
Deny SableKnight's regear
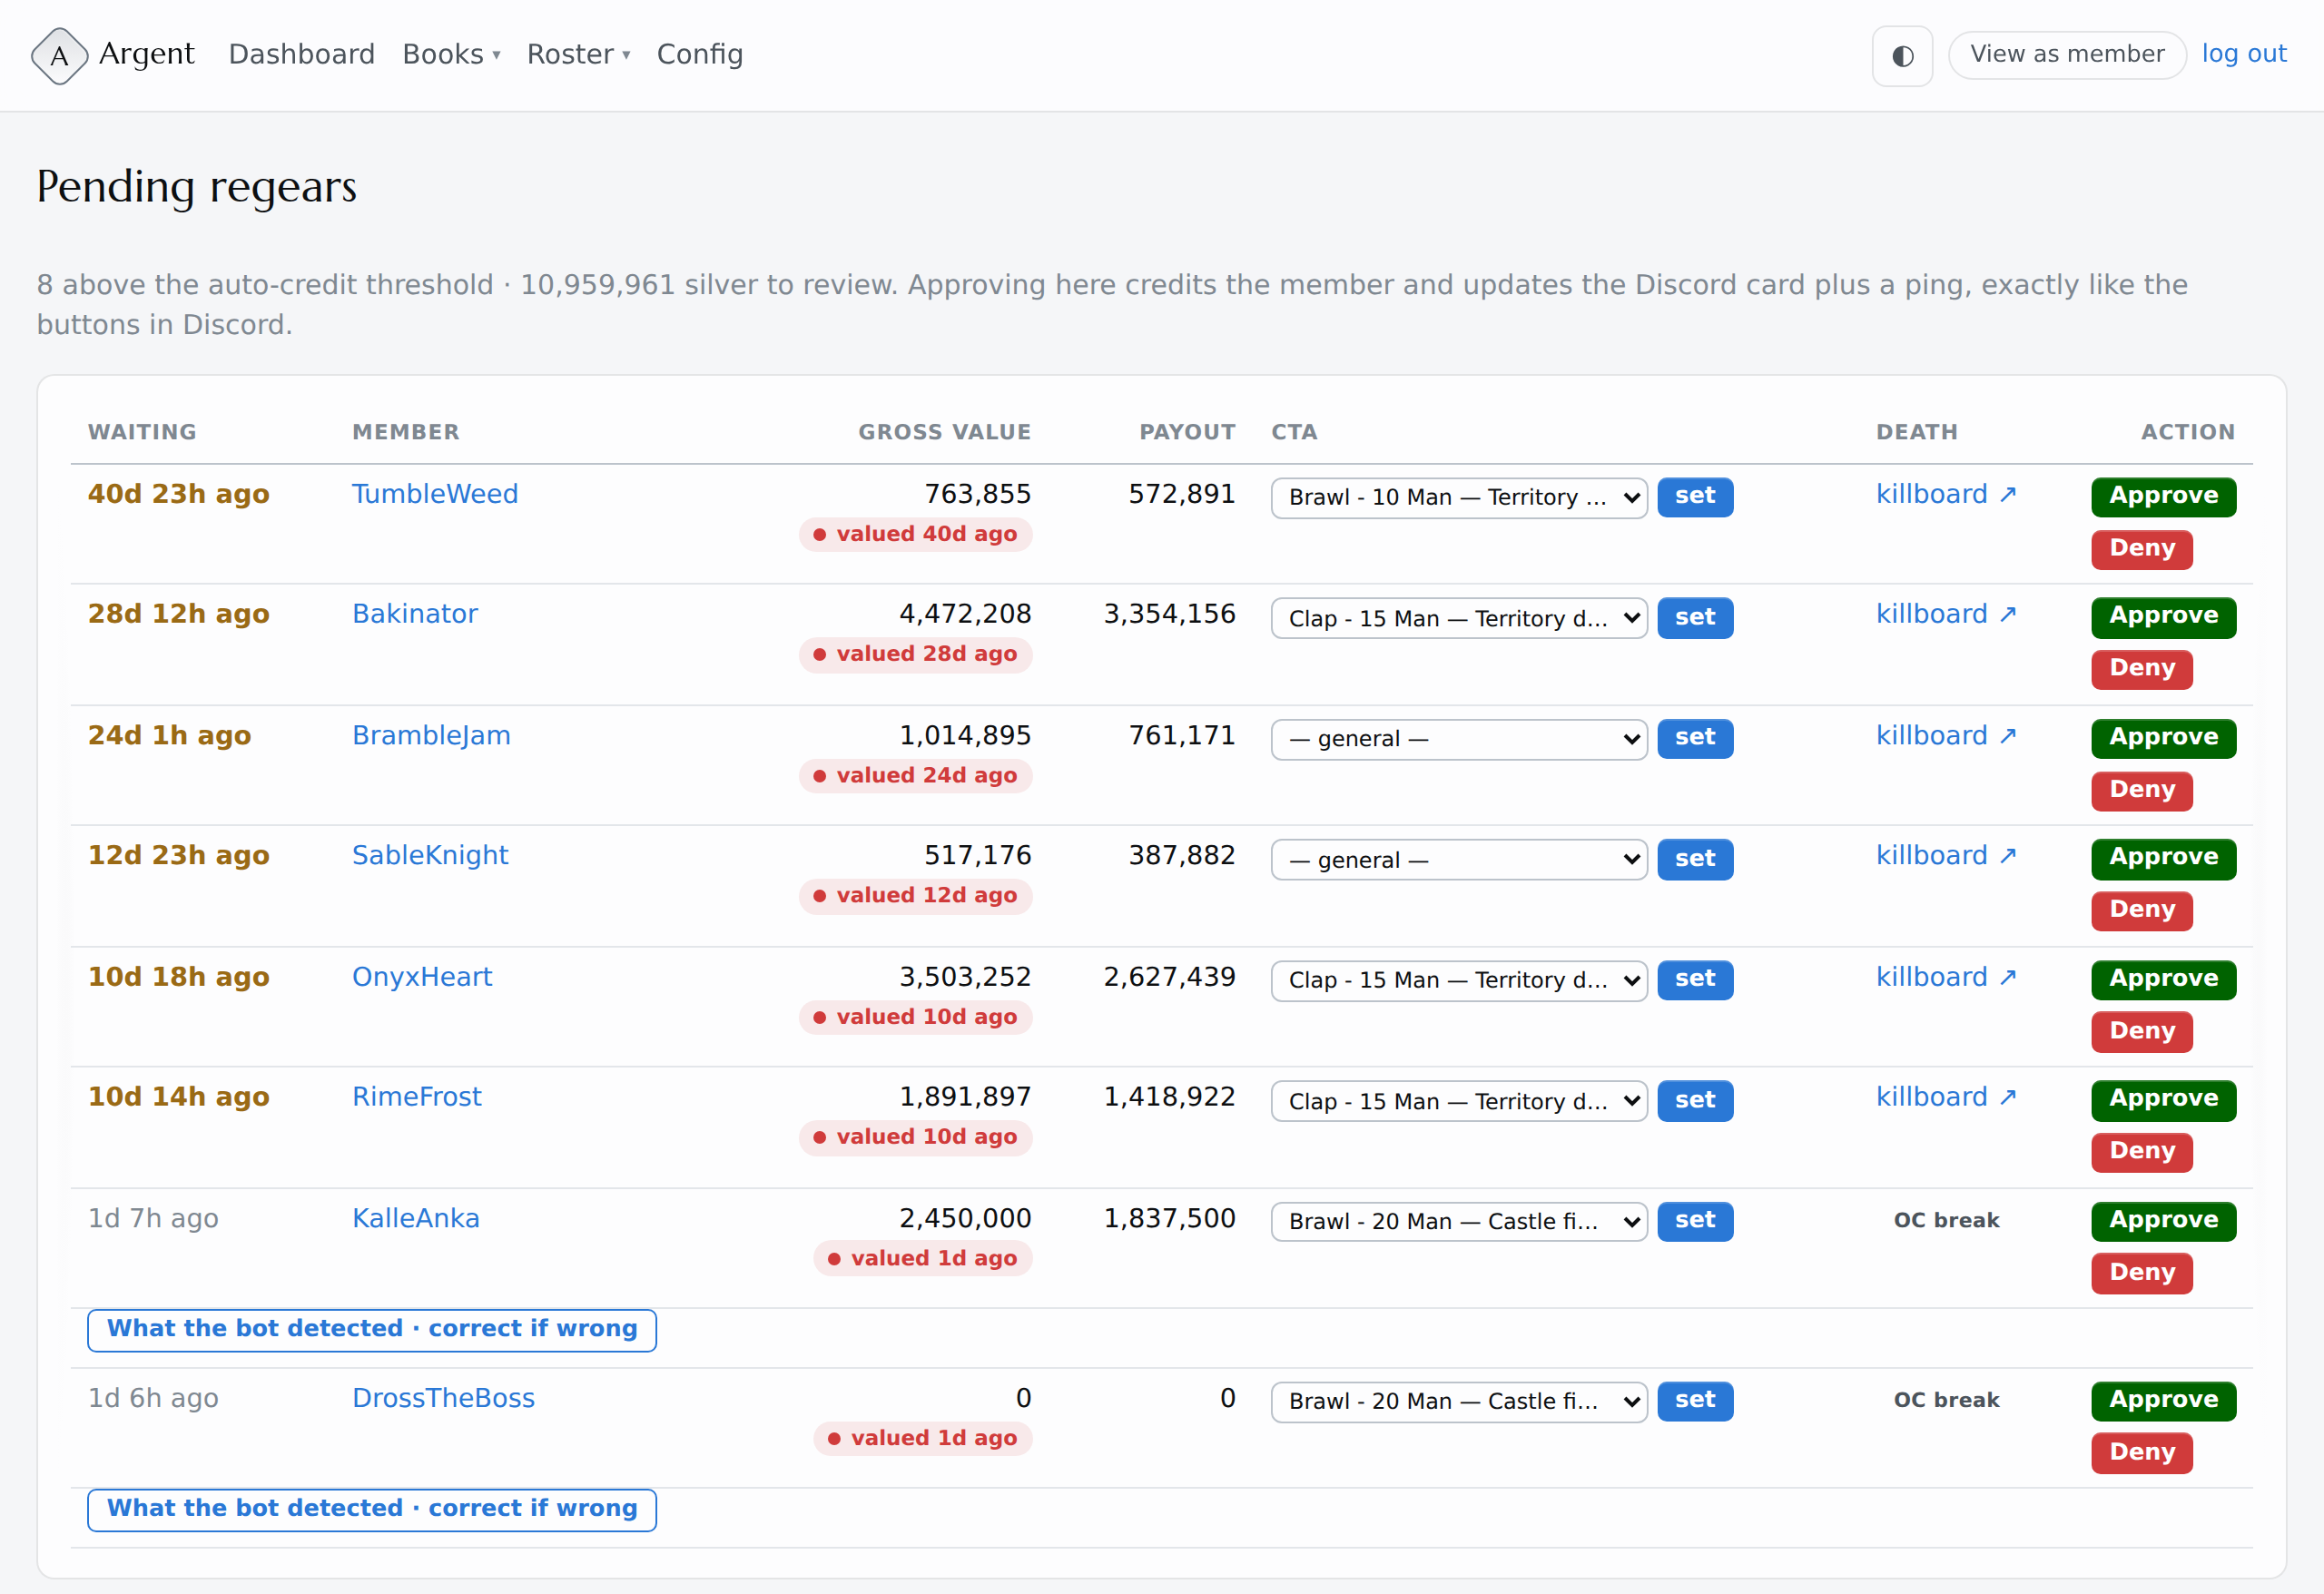pos(2142,911)
